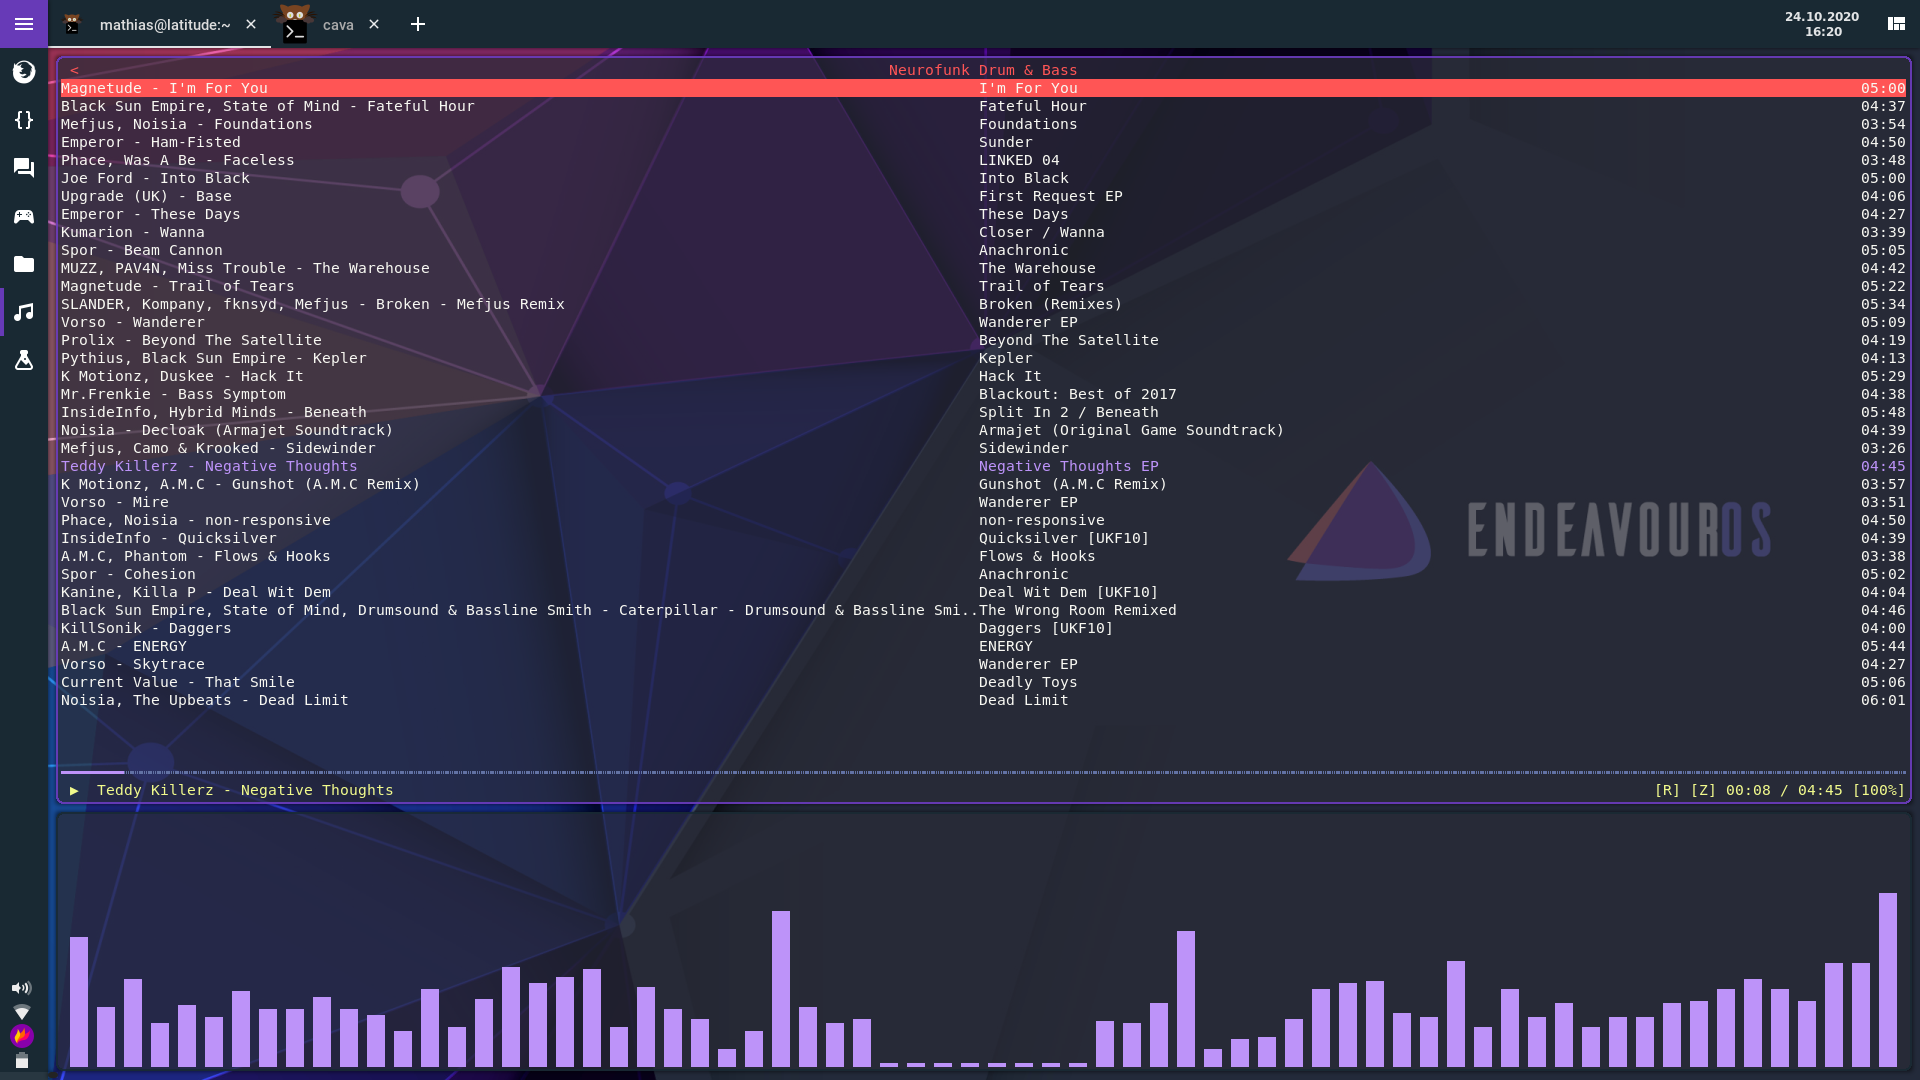The image size is (1920, 1080).
Task: Select the active music note icon
Action: (x=23, y=312)
